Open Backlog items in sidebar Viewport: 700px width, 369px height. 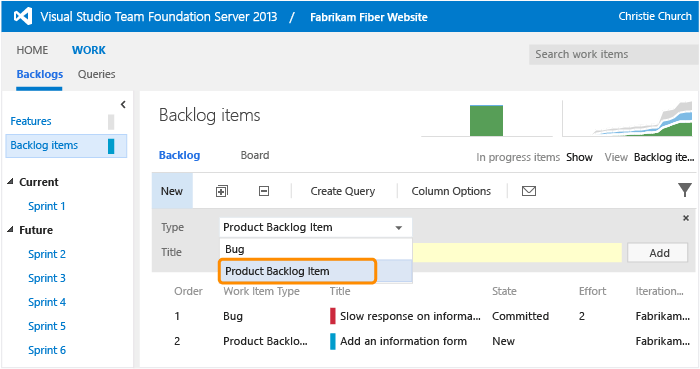[x=66, y=145]
